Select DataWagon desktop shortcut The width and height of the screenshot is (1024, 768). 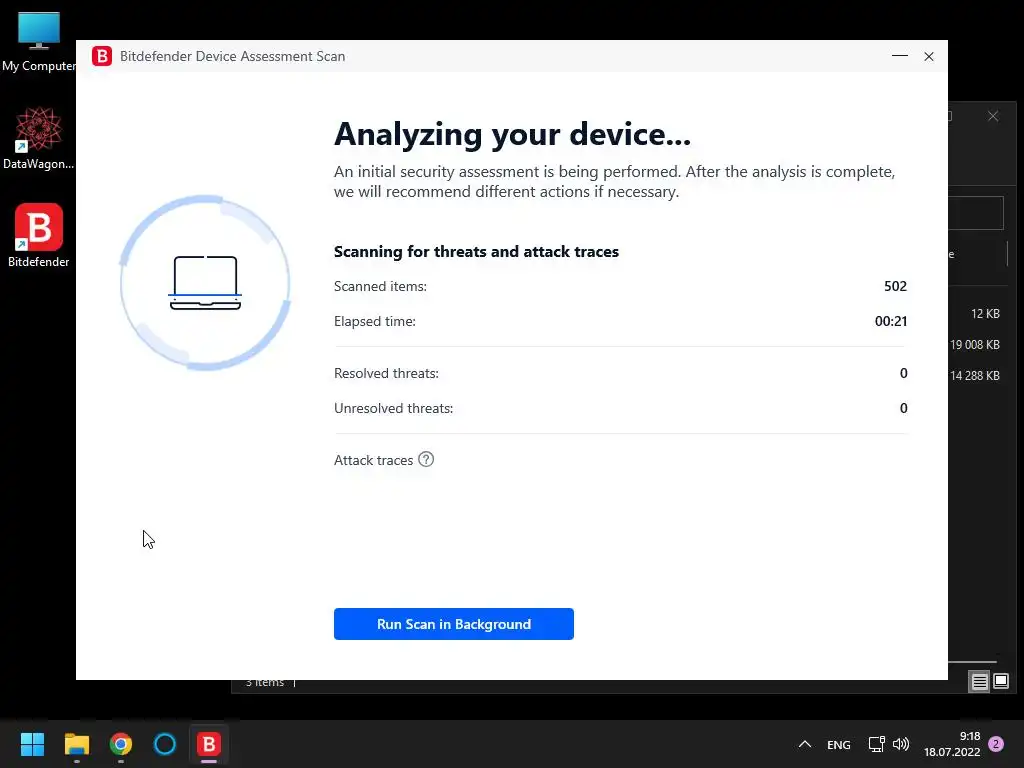coord(39,138)
